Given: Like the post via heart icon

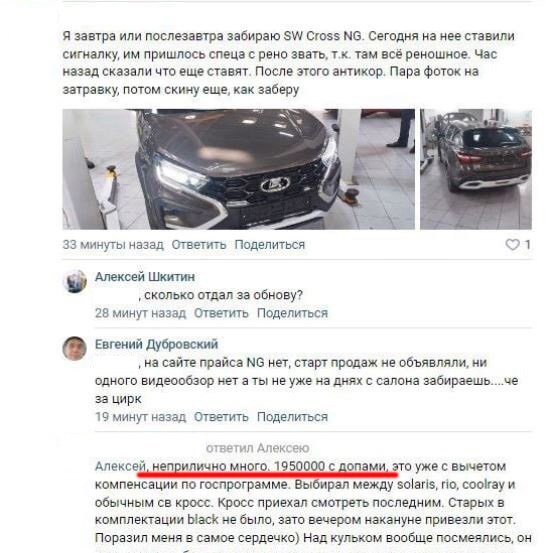Looking at the screenshot, I should click(512, 244).
